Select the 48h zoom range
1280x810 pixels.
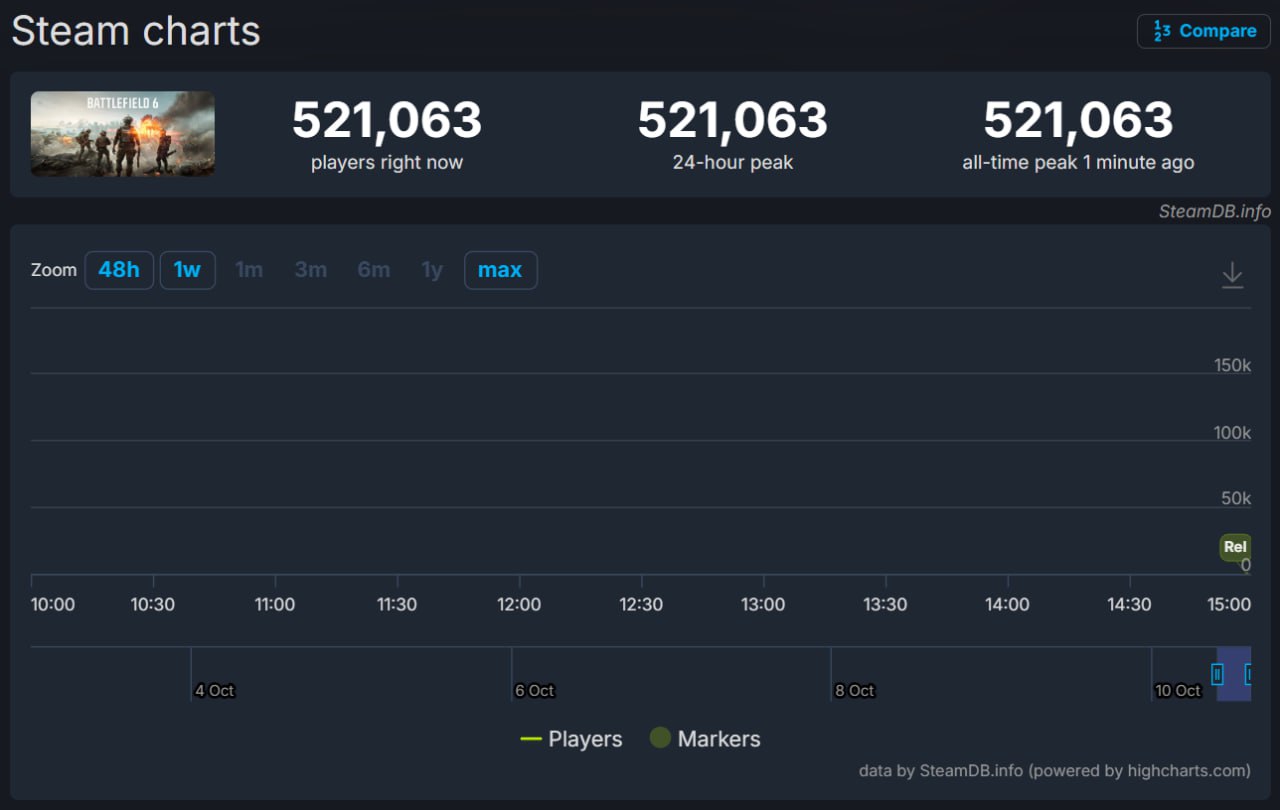[x=119, y=270]
